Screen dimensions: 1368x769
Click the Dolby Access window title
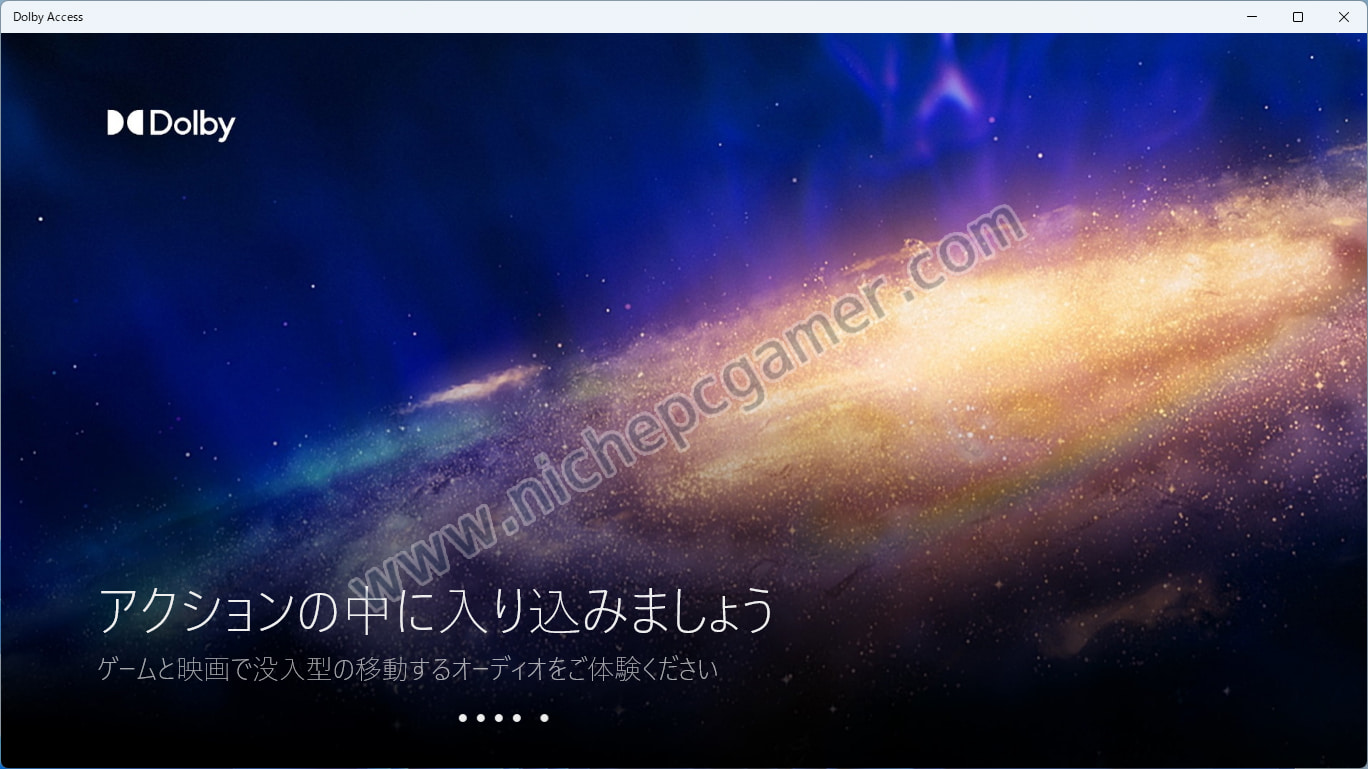coord(48,17)
